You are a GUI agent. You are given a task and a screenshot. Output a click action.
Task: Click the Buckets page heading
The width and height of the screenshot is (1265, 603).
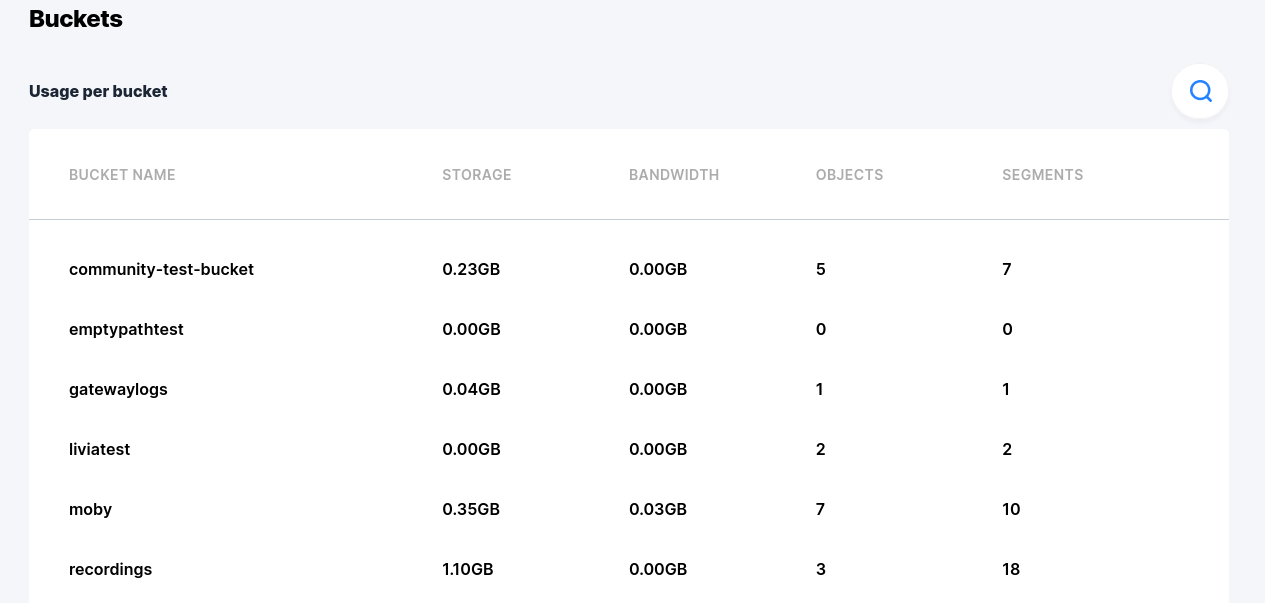pos(75,18)
